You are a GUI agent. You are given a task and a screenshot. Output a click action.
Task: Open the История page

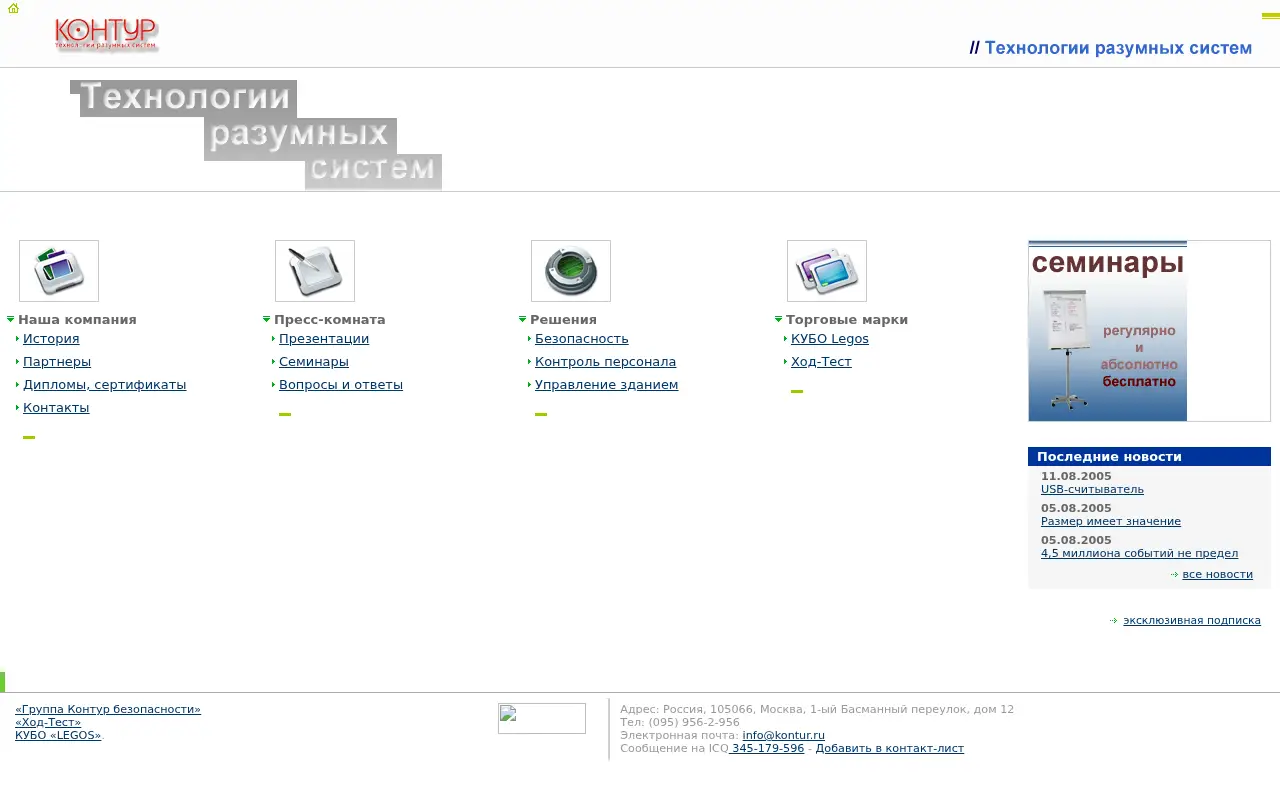tap(51, 339)
